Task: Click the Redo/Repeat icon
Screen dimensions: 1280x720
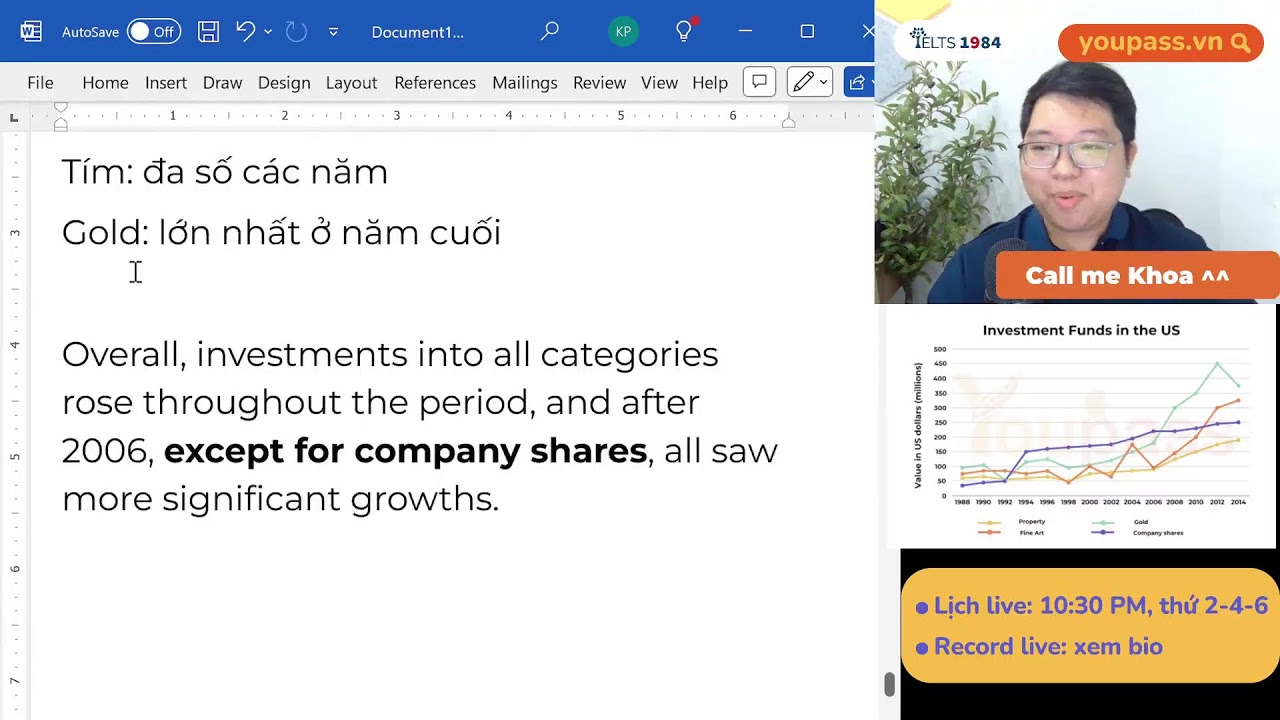Action: tap(296, 32)
